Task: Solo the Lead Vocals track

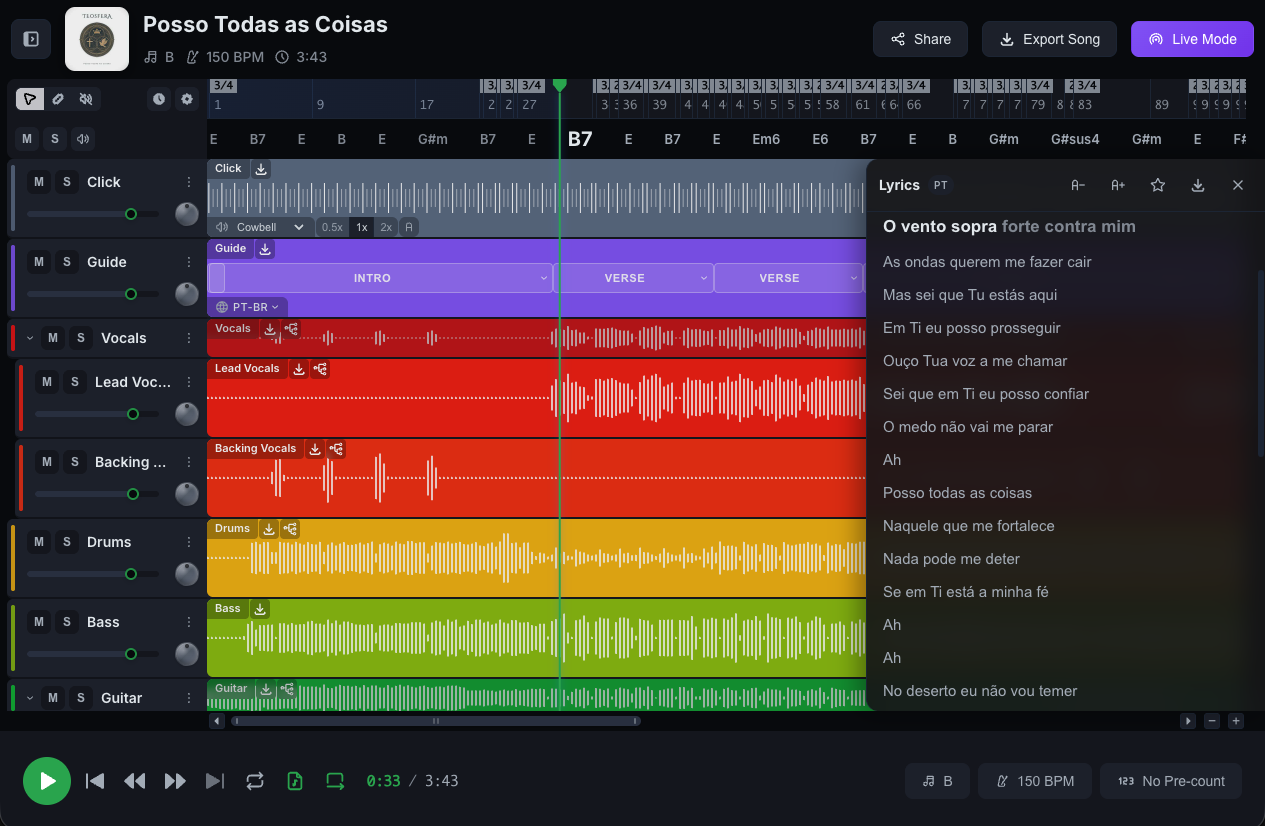Action: tap(75, 382)
